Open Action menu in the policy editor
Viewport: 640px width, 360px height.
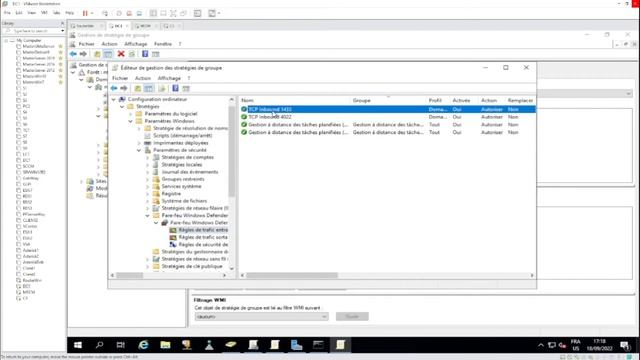pyautogui.click(x=143, y=78)
